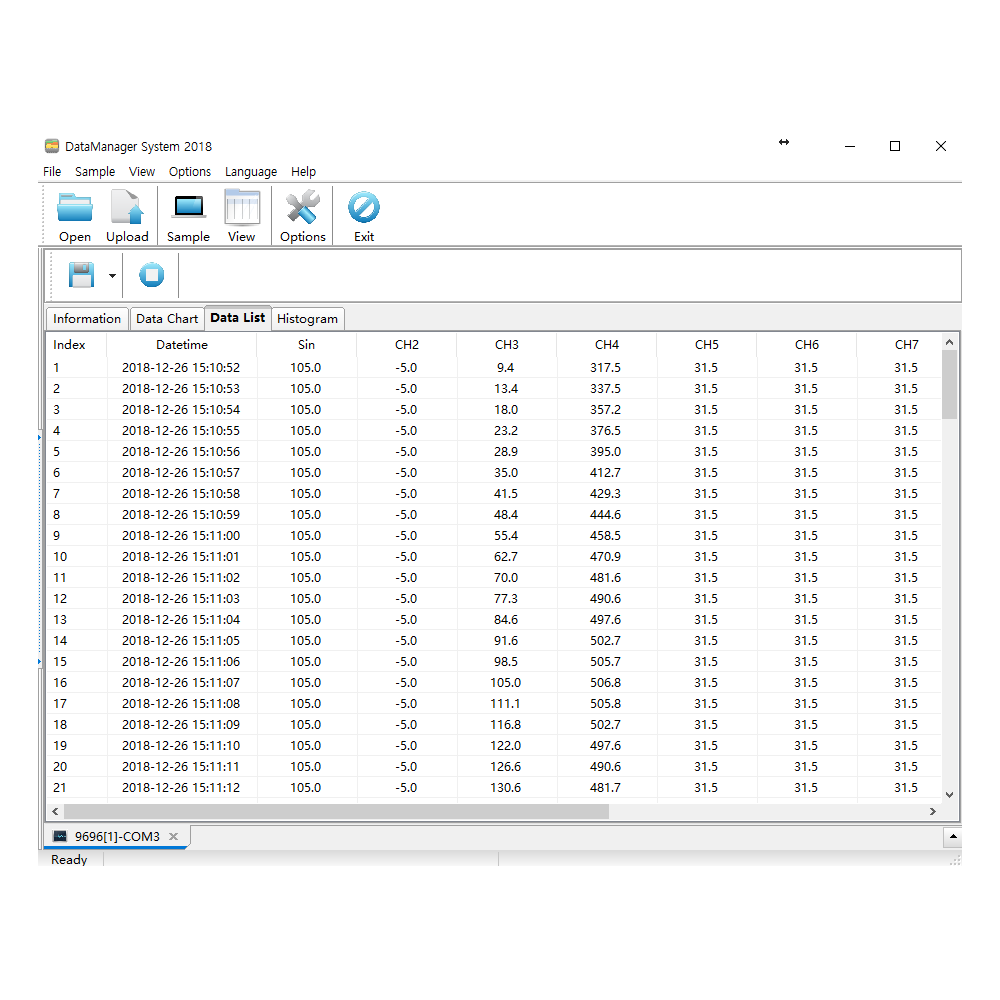Open the Sample menu in menu bar

(95, 172)
